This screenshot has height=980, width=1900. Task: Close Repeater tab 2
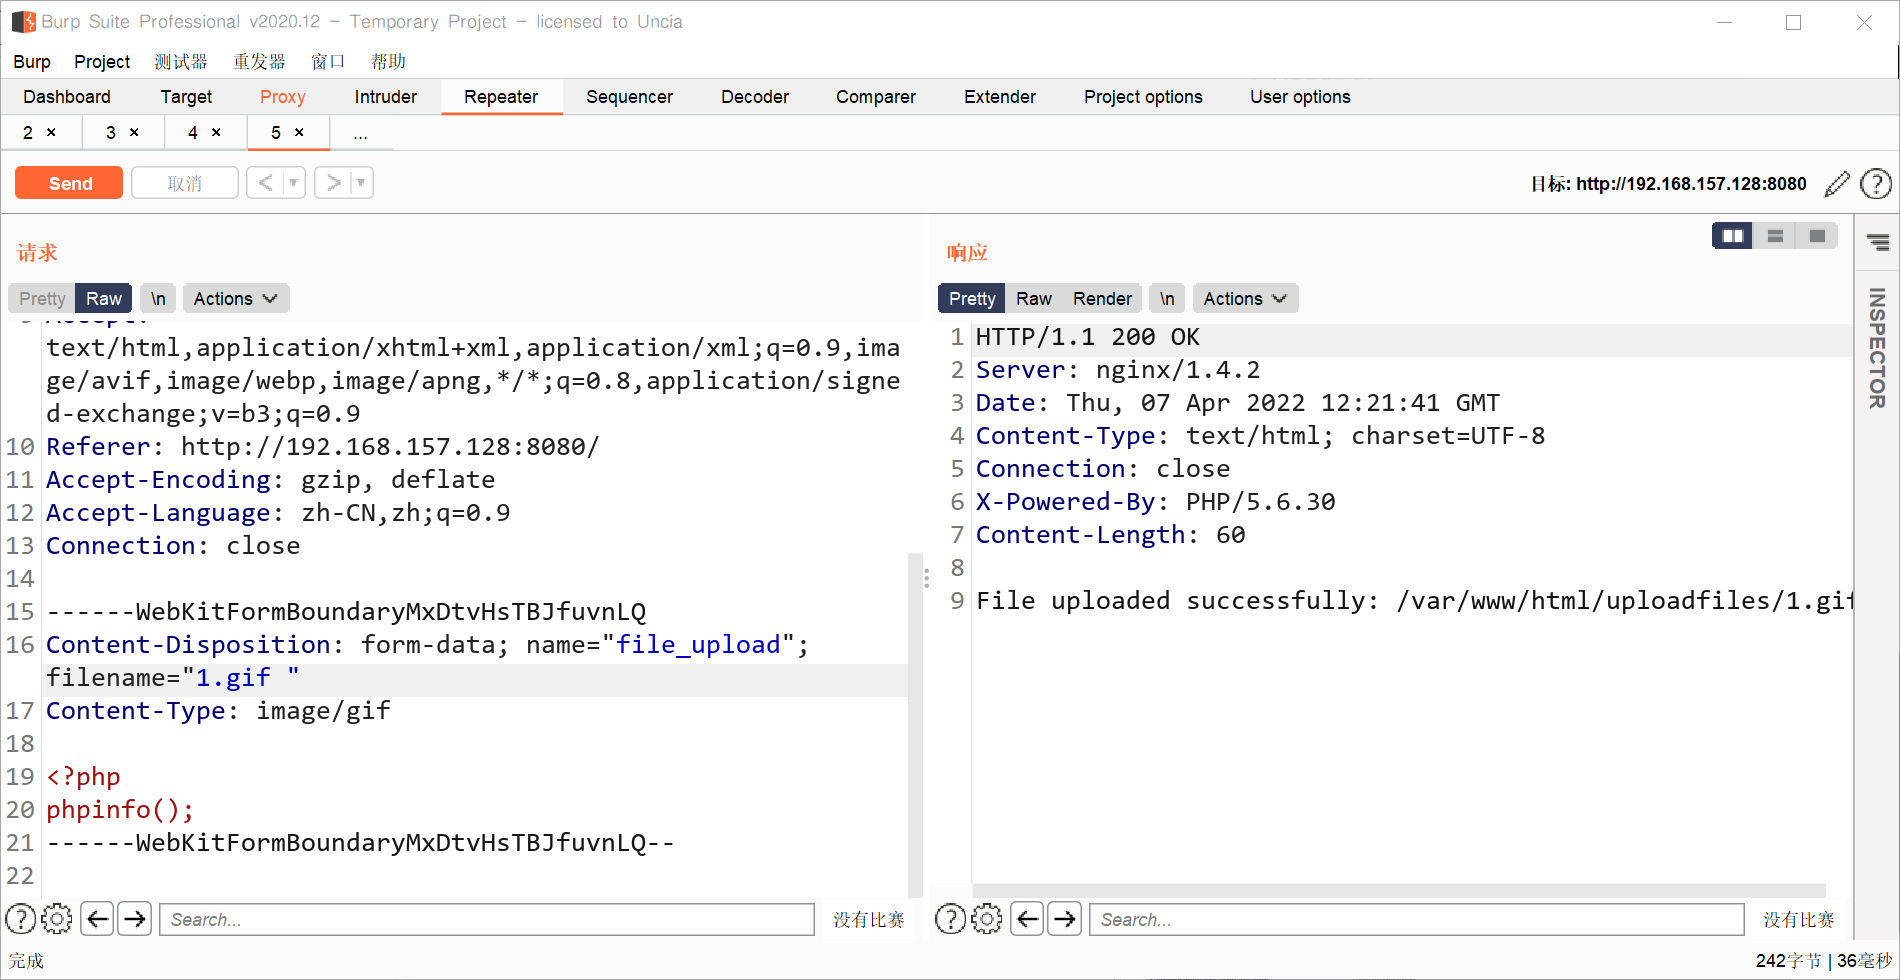coord(51,132)
